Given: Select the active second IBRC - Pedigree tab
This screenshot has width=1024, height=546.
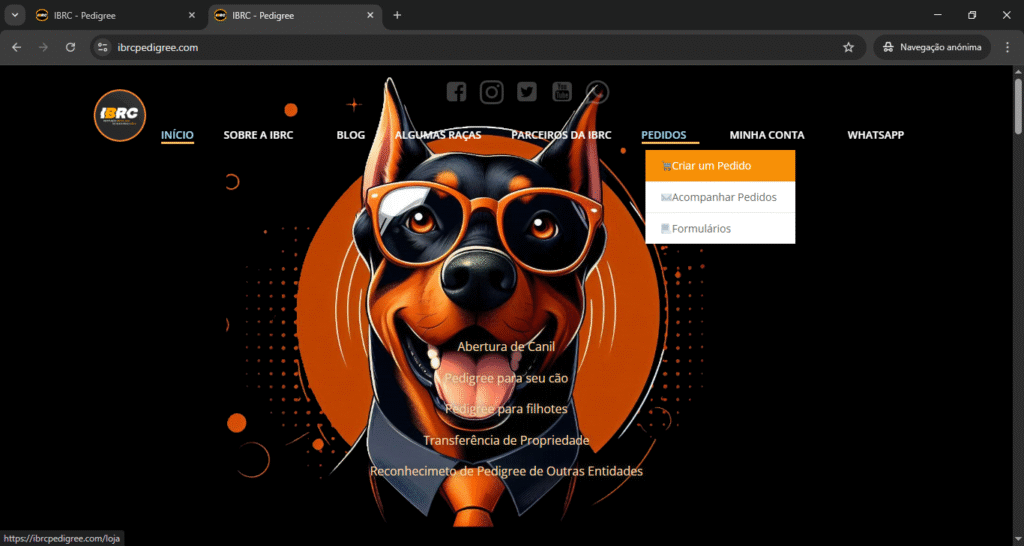Looking at the screenshot, I should [295, 15].
